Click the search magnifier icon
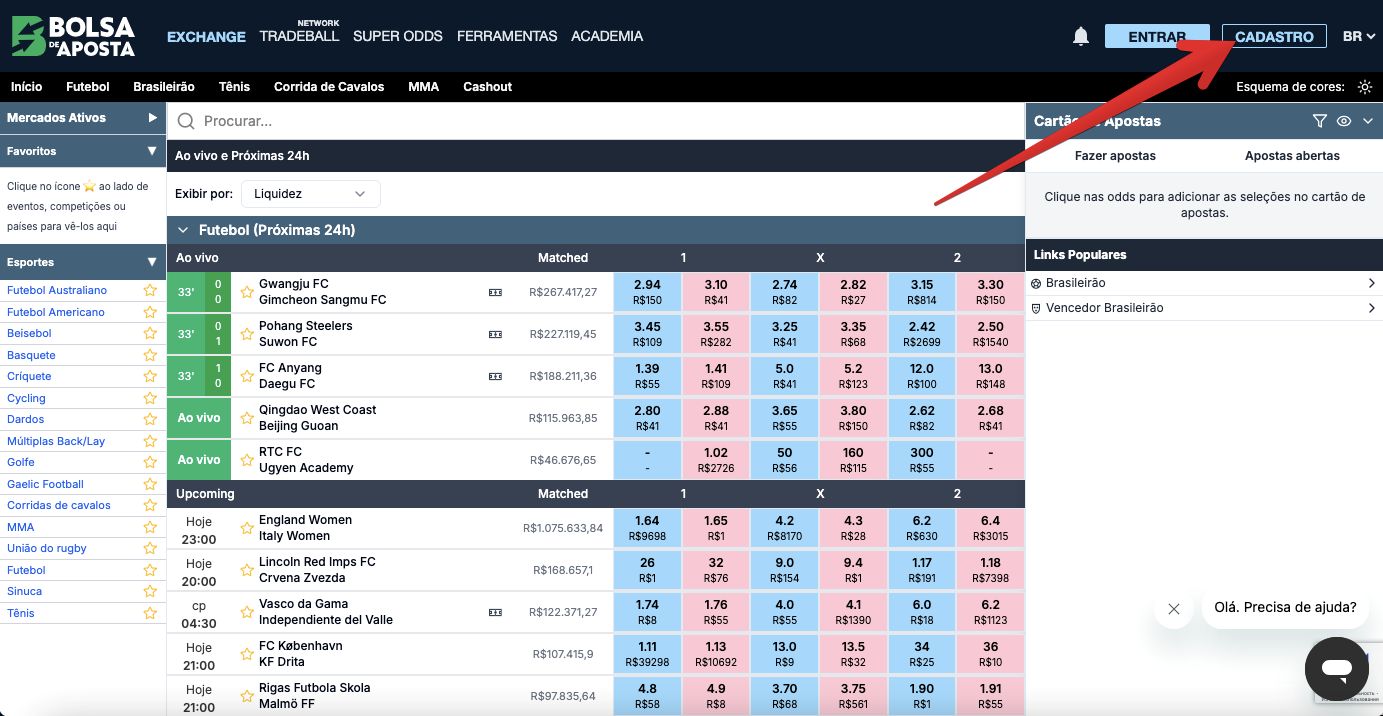 coord(186,121)
